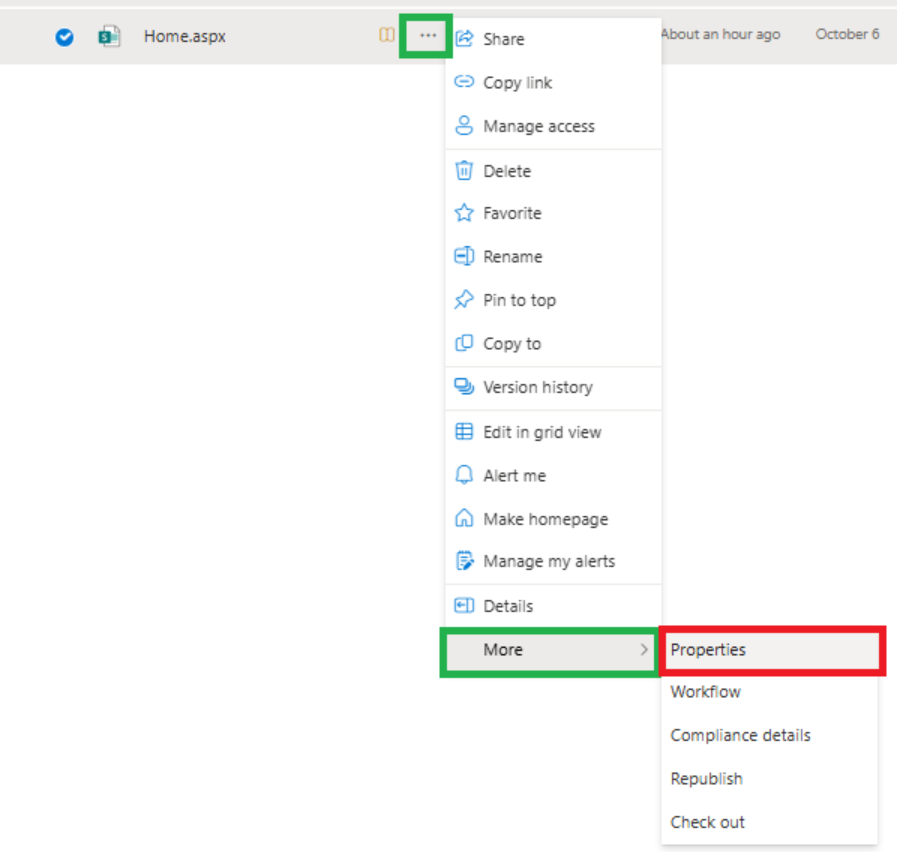Expand the More submenu
The height and width of the screenshot is (852, 897).
pos(503,650)
